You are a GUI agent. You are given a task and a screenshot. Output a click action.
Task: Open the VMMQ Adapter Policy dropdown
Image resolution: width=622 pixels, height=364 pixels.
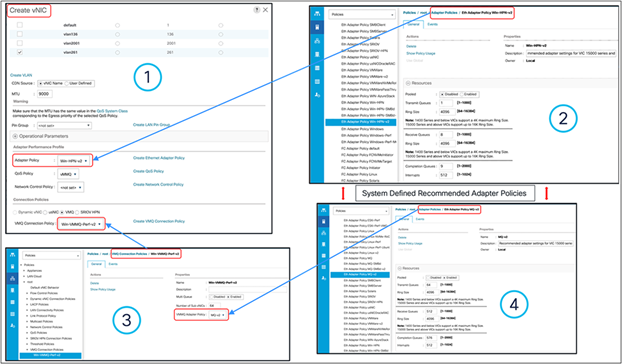[218, 315]
